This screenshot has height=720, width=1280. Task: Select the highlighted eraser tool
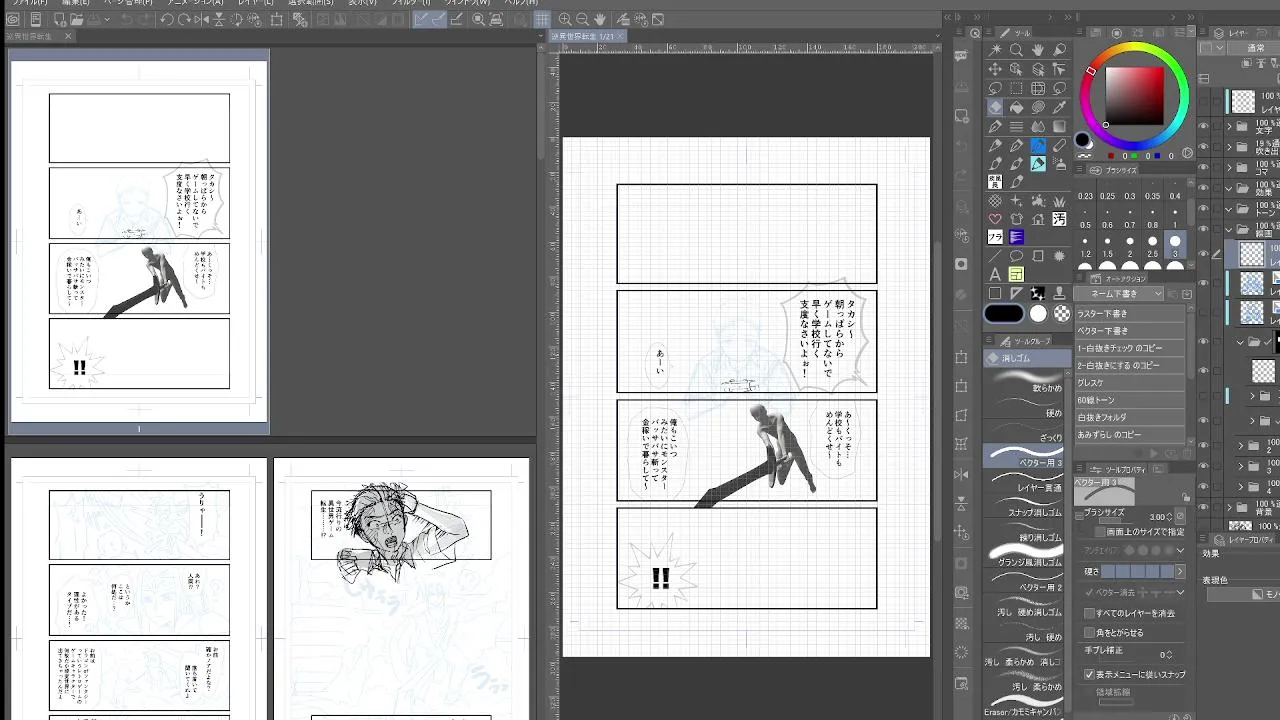996,107
